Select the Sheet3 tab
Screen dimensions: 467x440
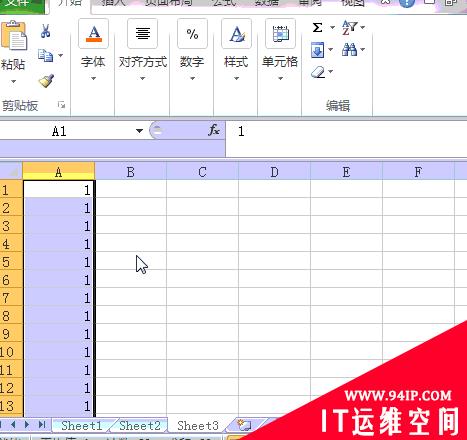[x=198, y=425]
